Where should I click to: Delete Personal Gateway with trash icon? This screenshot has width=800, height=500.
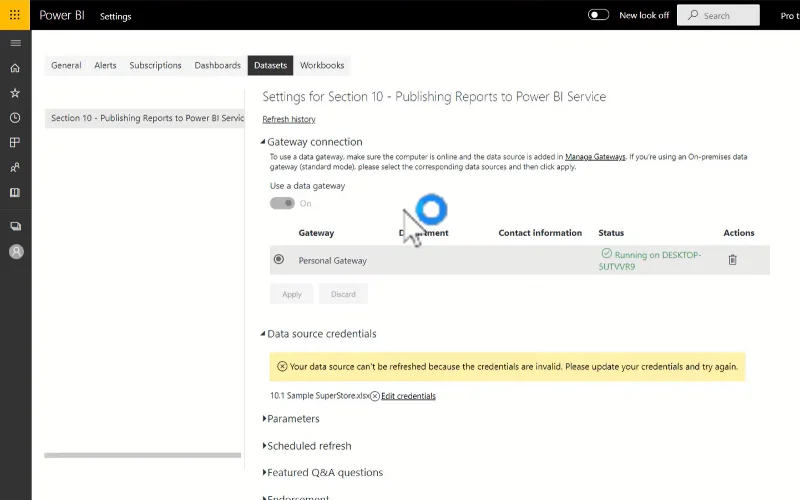[732, 260]
